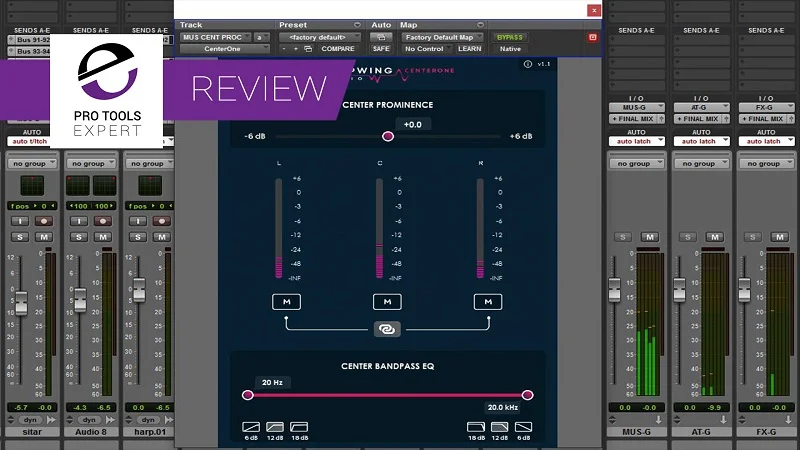Mute the FX-G track
This screenshot has height=450, width=800.
pos(779,237)
